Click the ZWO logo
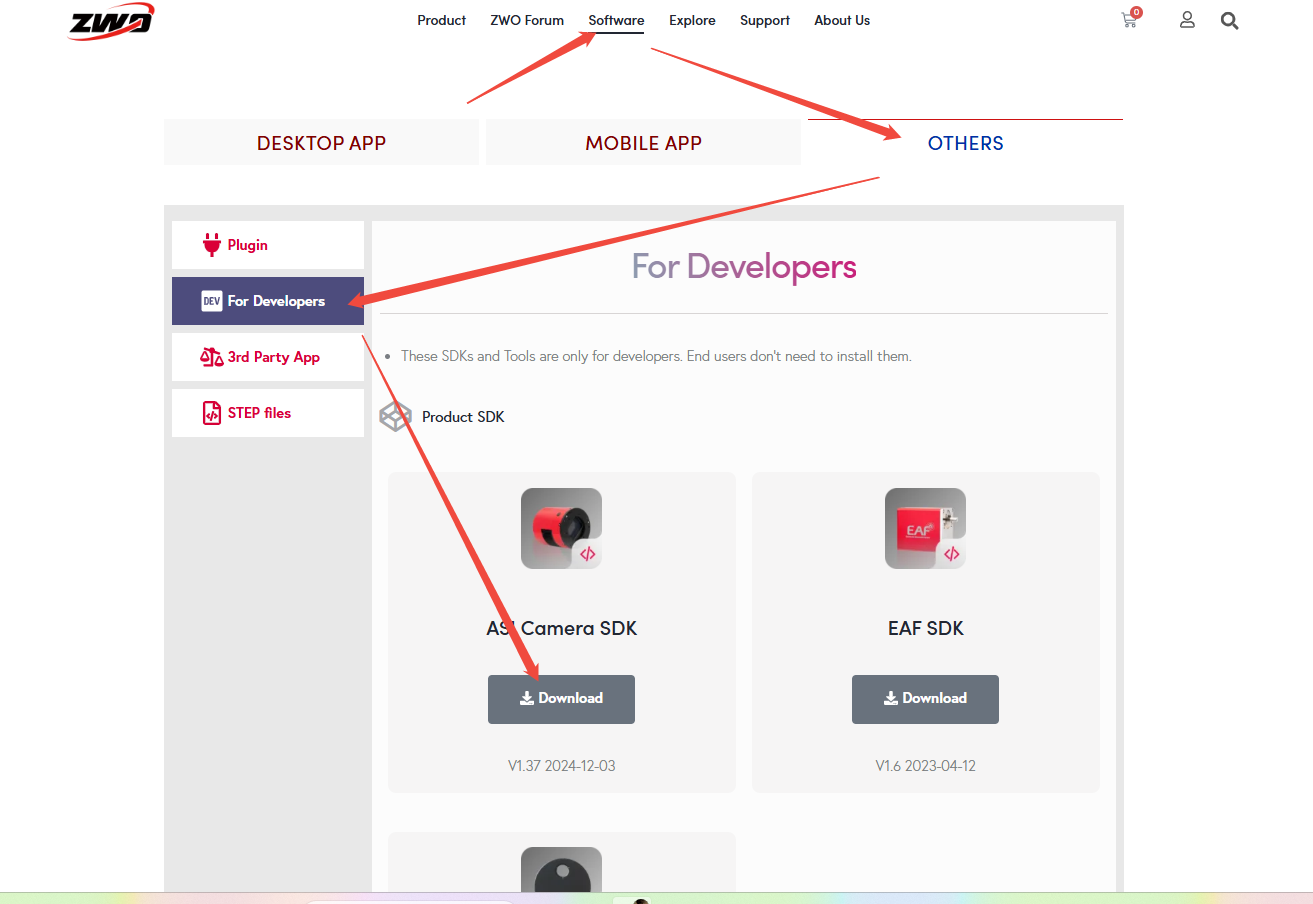1313x904 pixels. click(111, 22)
